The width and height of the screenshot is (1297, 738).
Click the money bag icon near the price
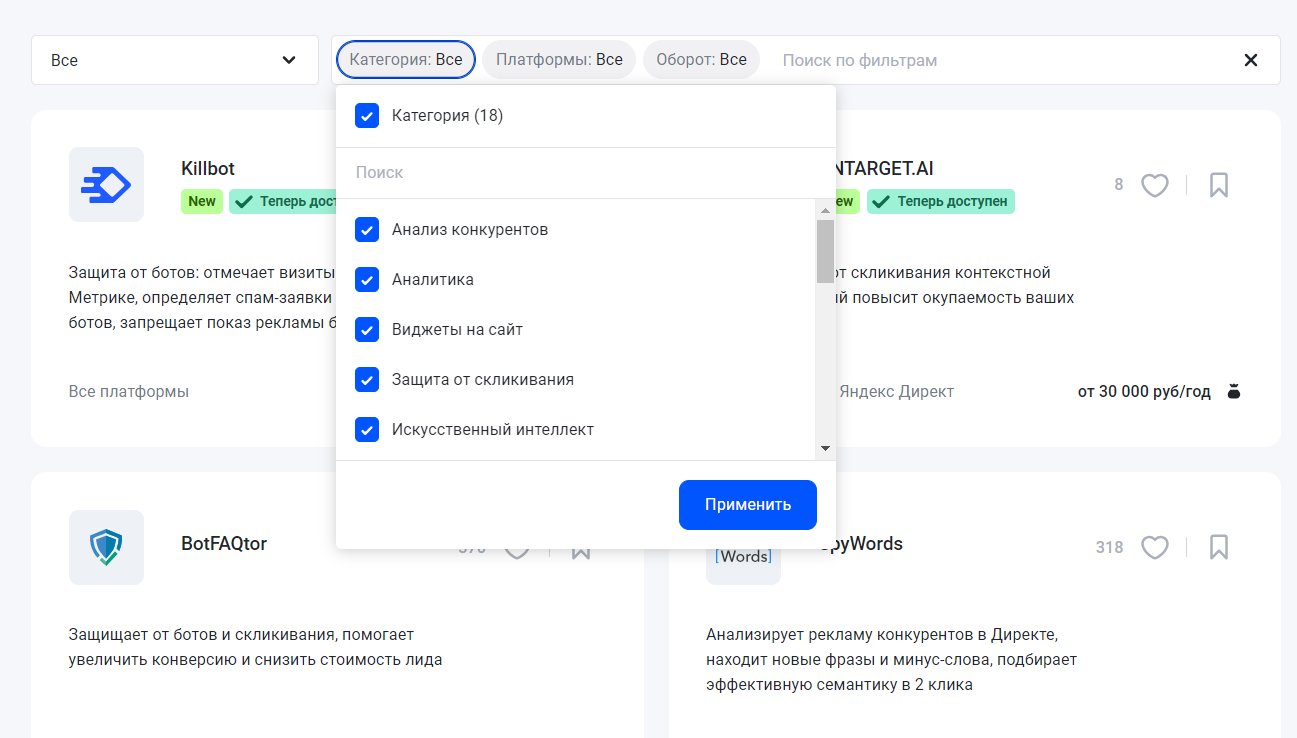(1234, 391)
